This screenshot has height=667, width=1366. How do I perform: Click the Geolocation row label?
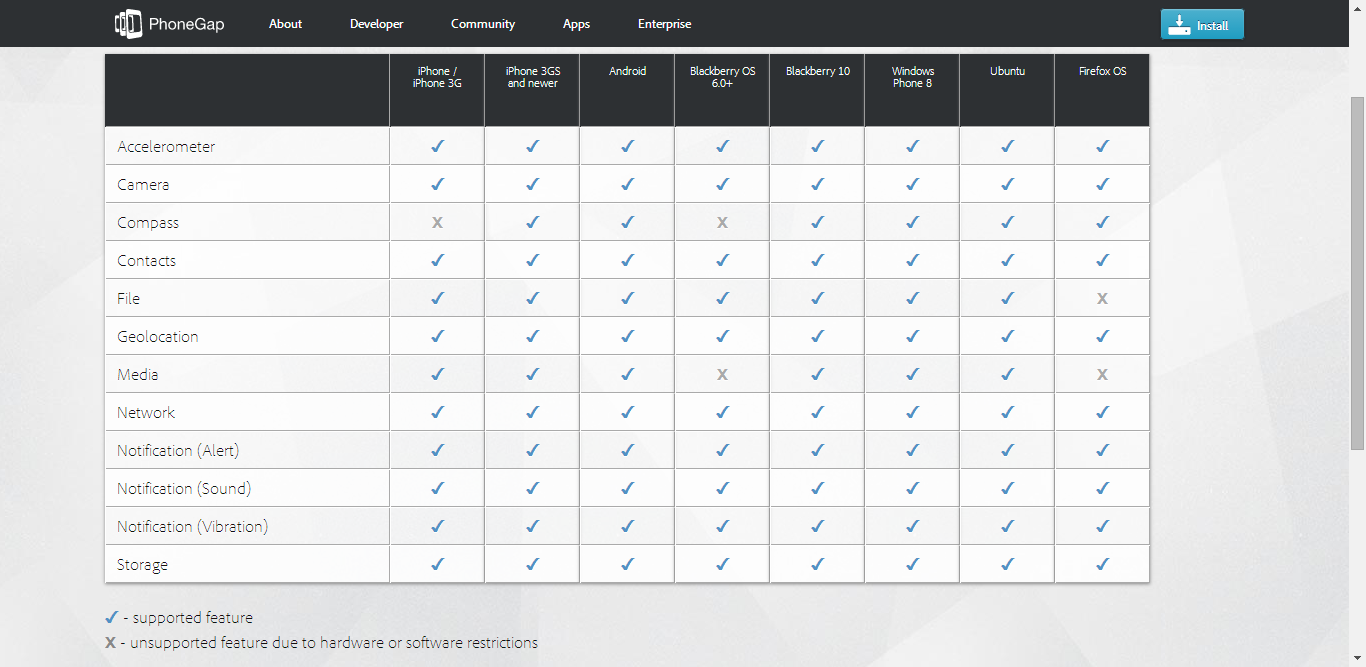pos(158,336)
